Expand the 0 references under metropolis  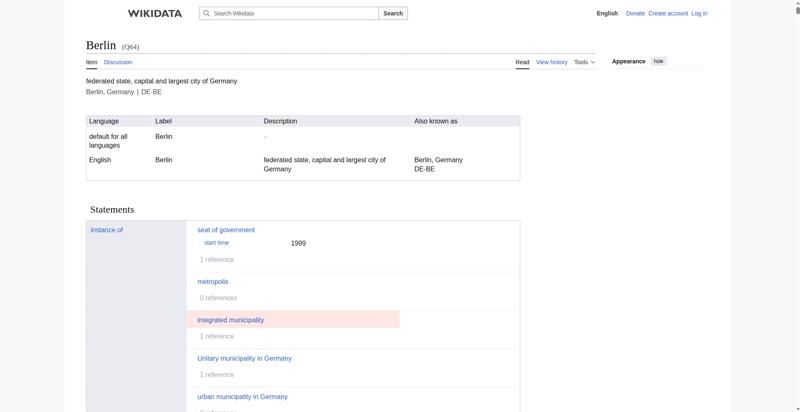click(x=218, y=297)
